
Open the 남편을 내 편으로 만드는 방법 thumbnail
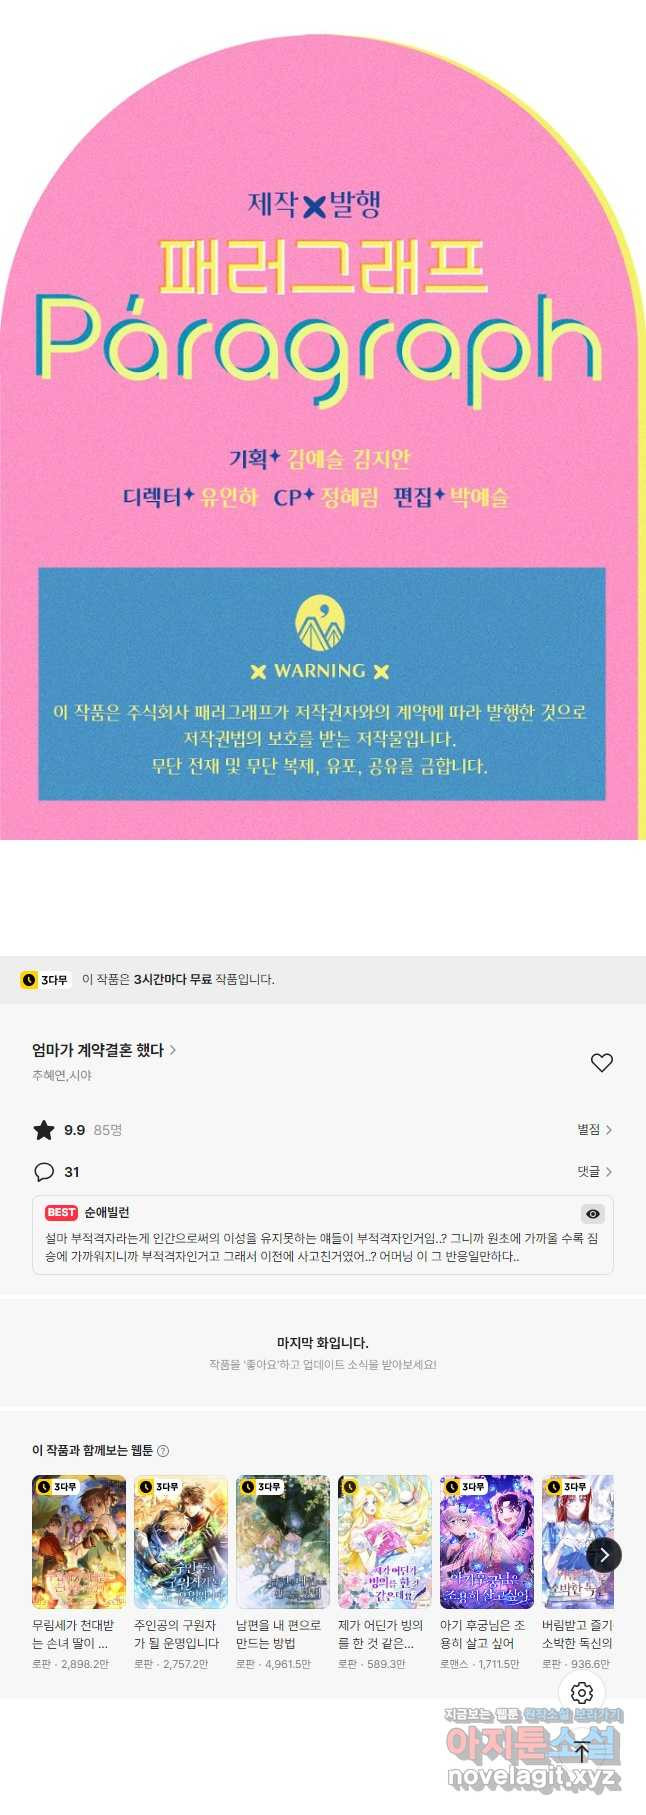coord(283,1542)
